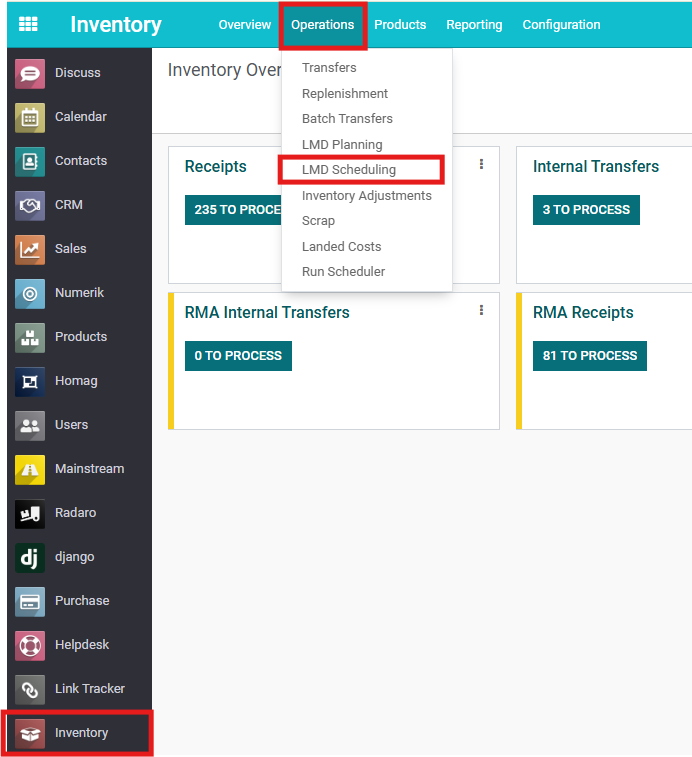The width and height of the screenshot is (692, 757).
Task: Open the Internal Transfers card title
Action: pyautogui.click(x=595, y=167)
